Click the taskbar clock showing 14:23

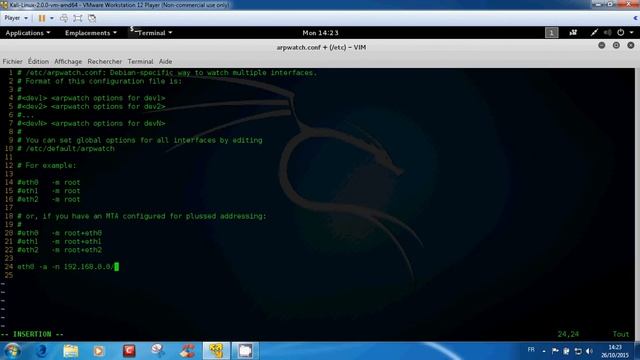click(615, 351)
